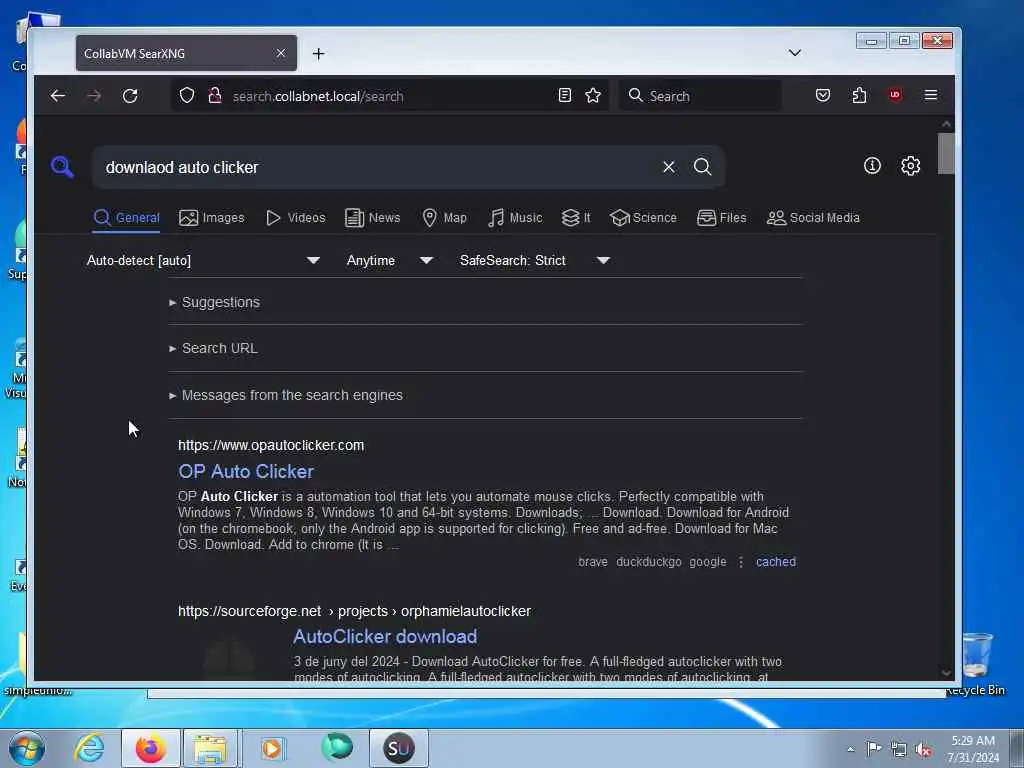
Task: Click the network tray icon
Action: [899, 750]
